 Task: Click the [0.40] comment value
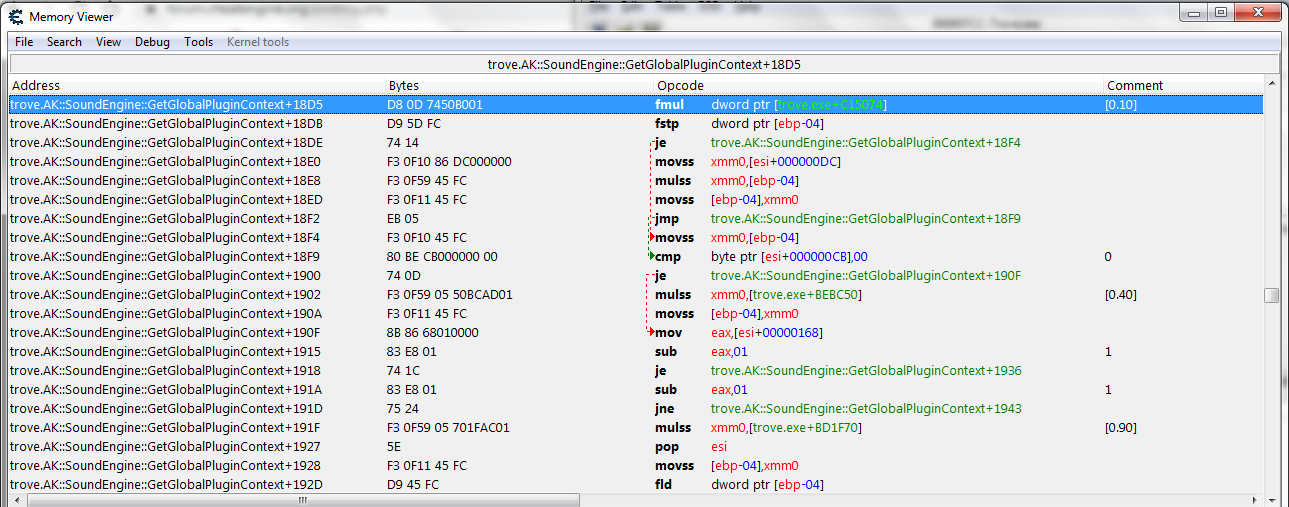pyautogui.click(x=1120, y=294)
